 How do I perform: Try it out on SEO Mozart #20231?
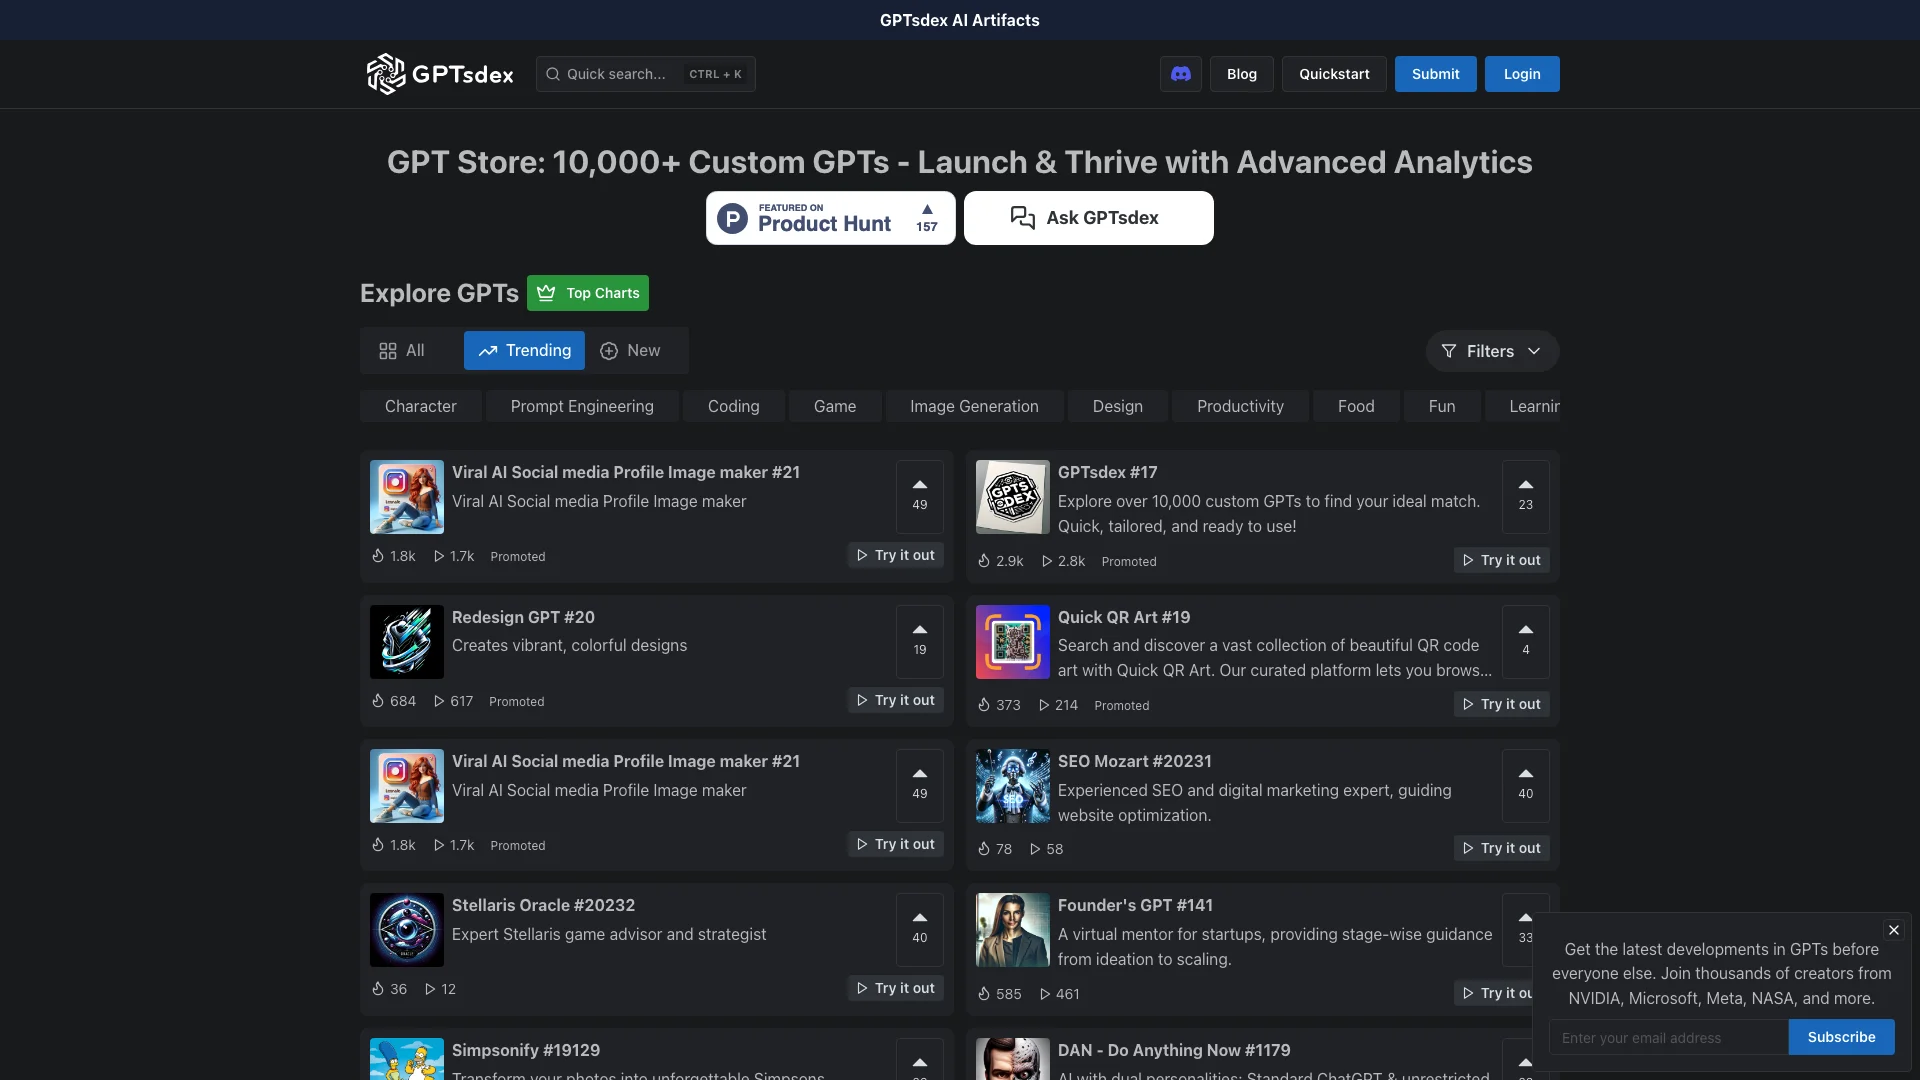click(x=1501, y=848)
